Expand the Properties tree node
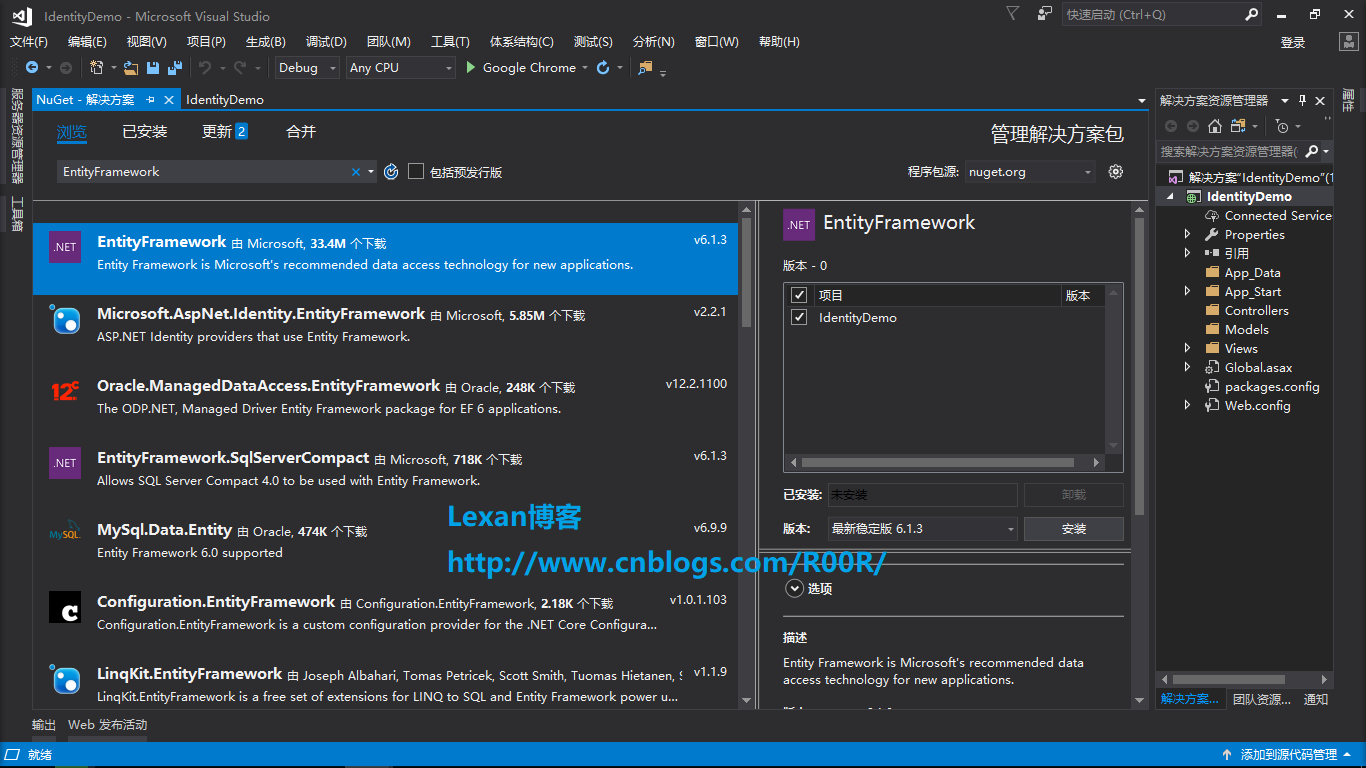 click(1188, 234)
